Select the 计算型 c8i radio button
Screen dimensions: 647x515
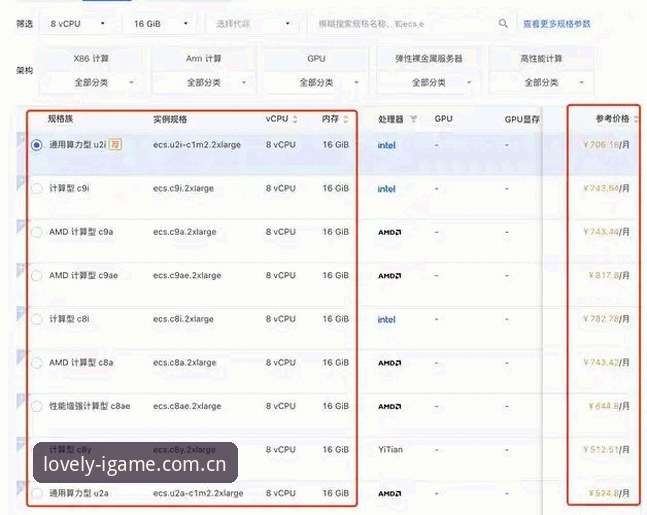point(37,319)
